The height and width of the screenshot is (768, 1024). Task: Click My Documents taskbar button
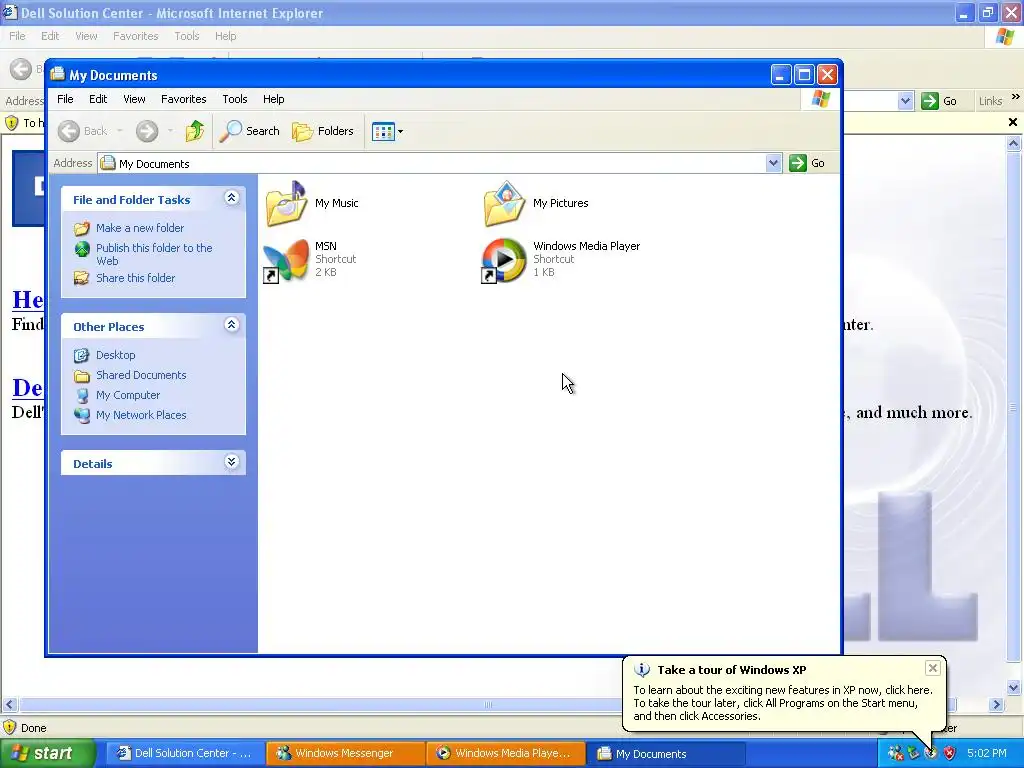point(664,753)
